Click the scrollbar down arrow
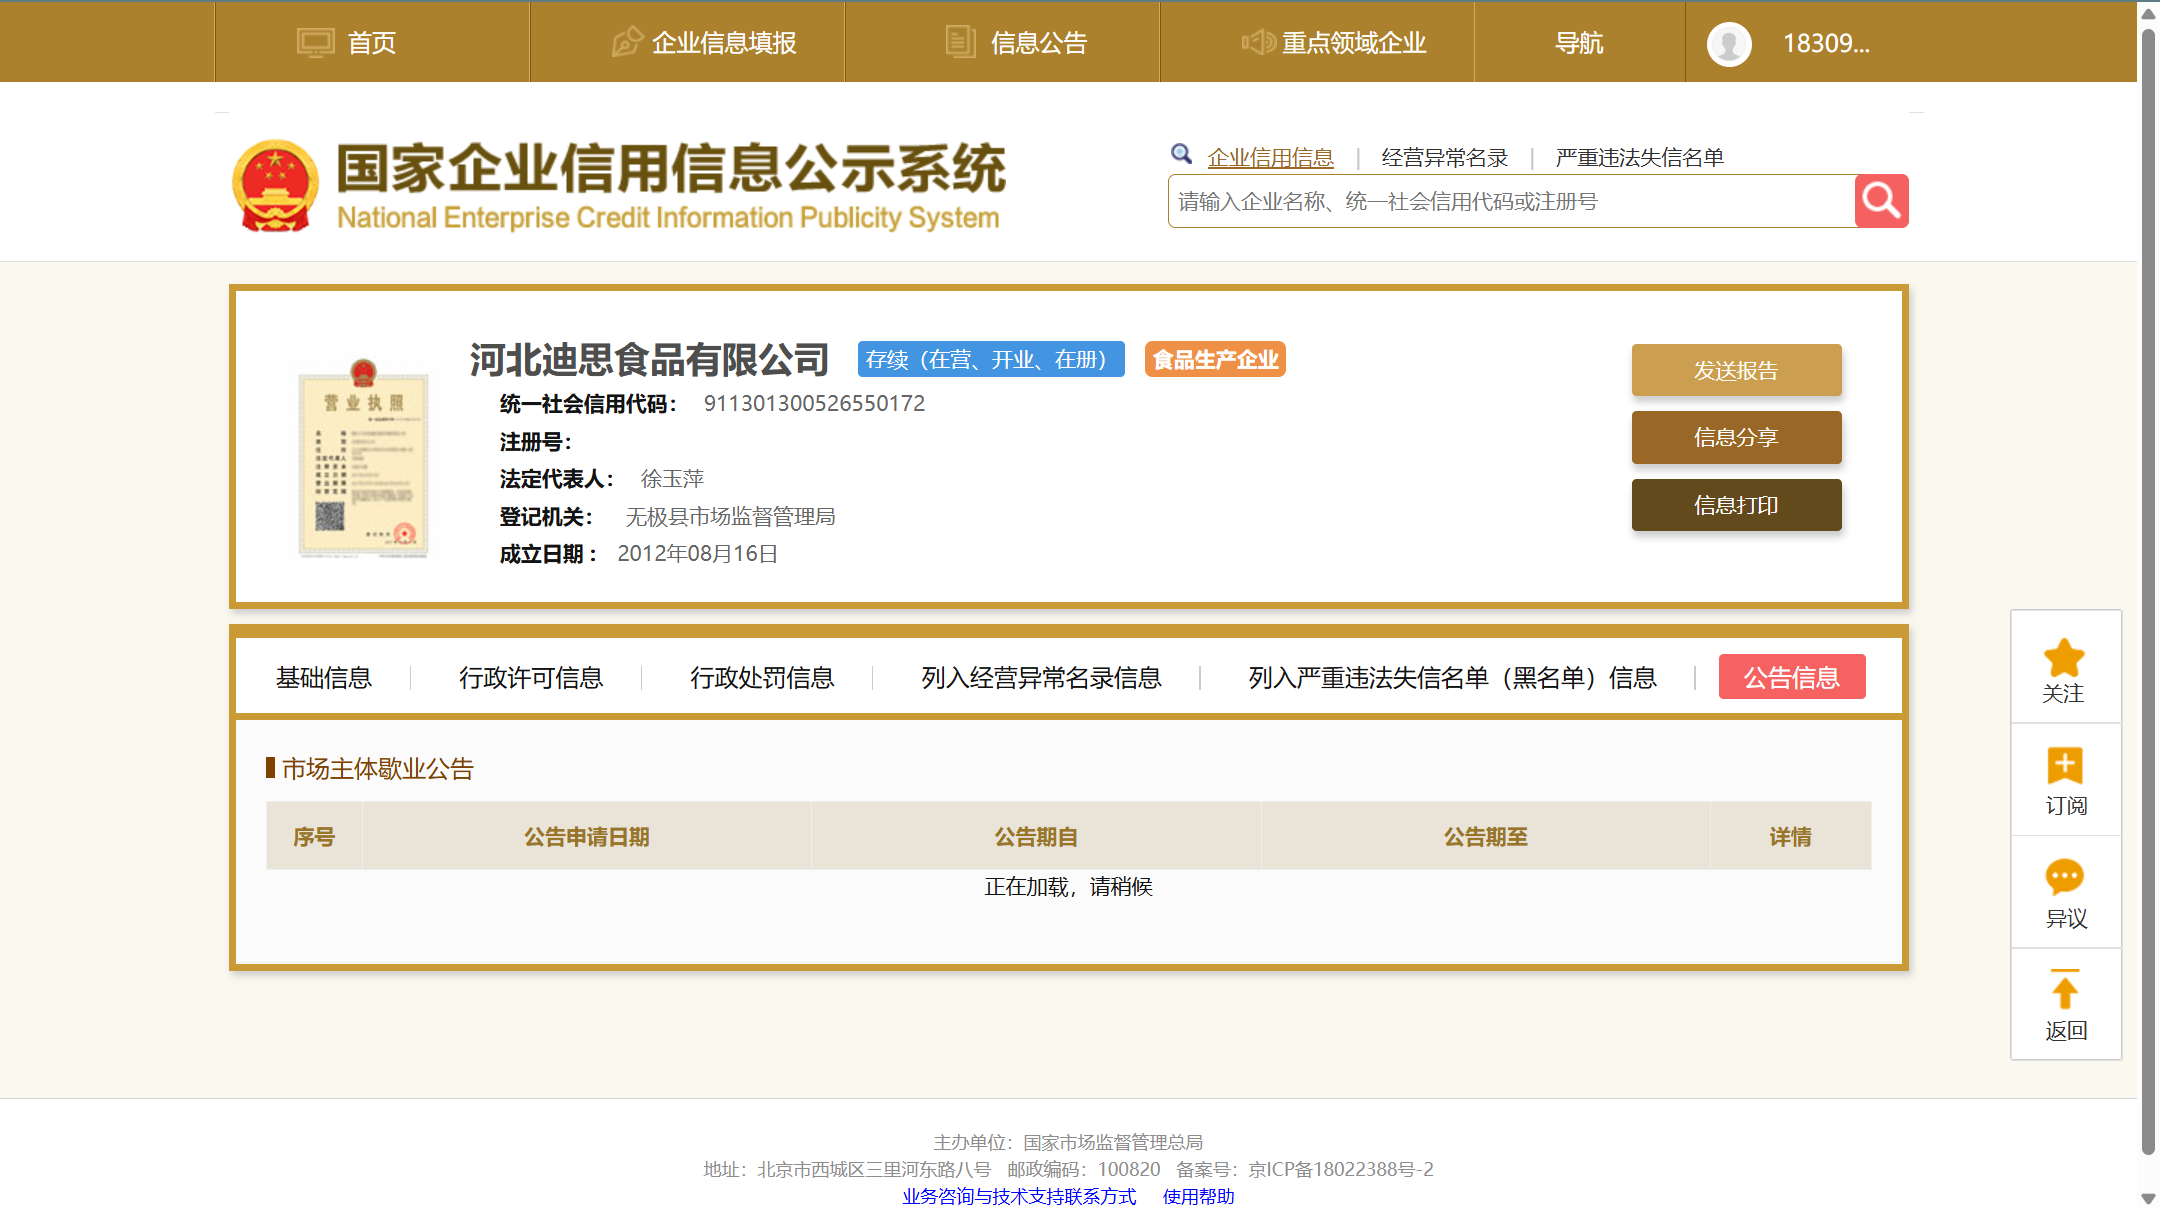Image resolution: width=2160 pixels, height=1209 pixels. [x=2148, y=1198]
